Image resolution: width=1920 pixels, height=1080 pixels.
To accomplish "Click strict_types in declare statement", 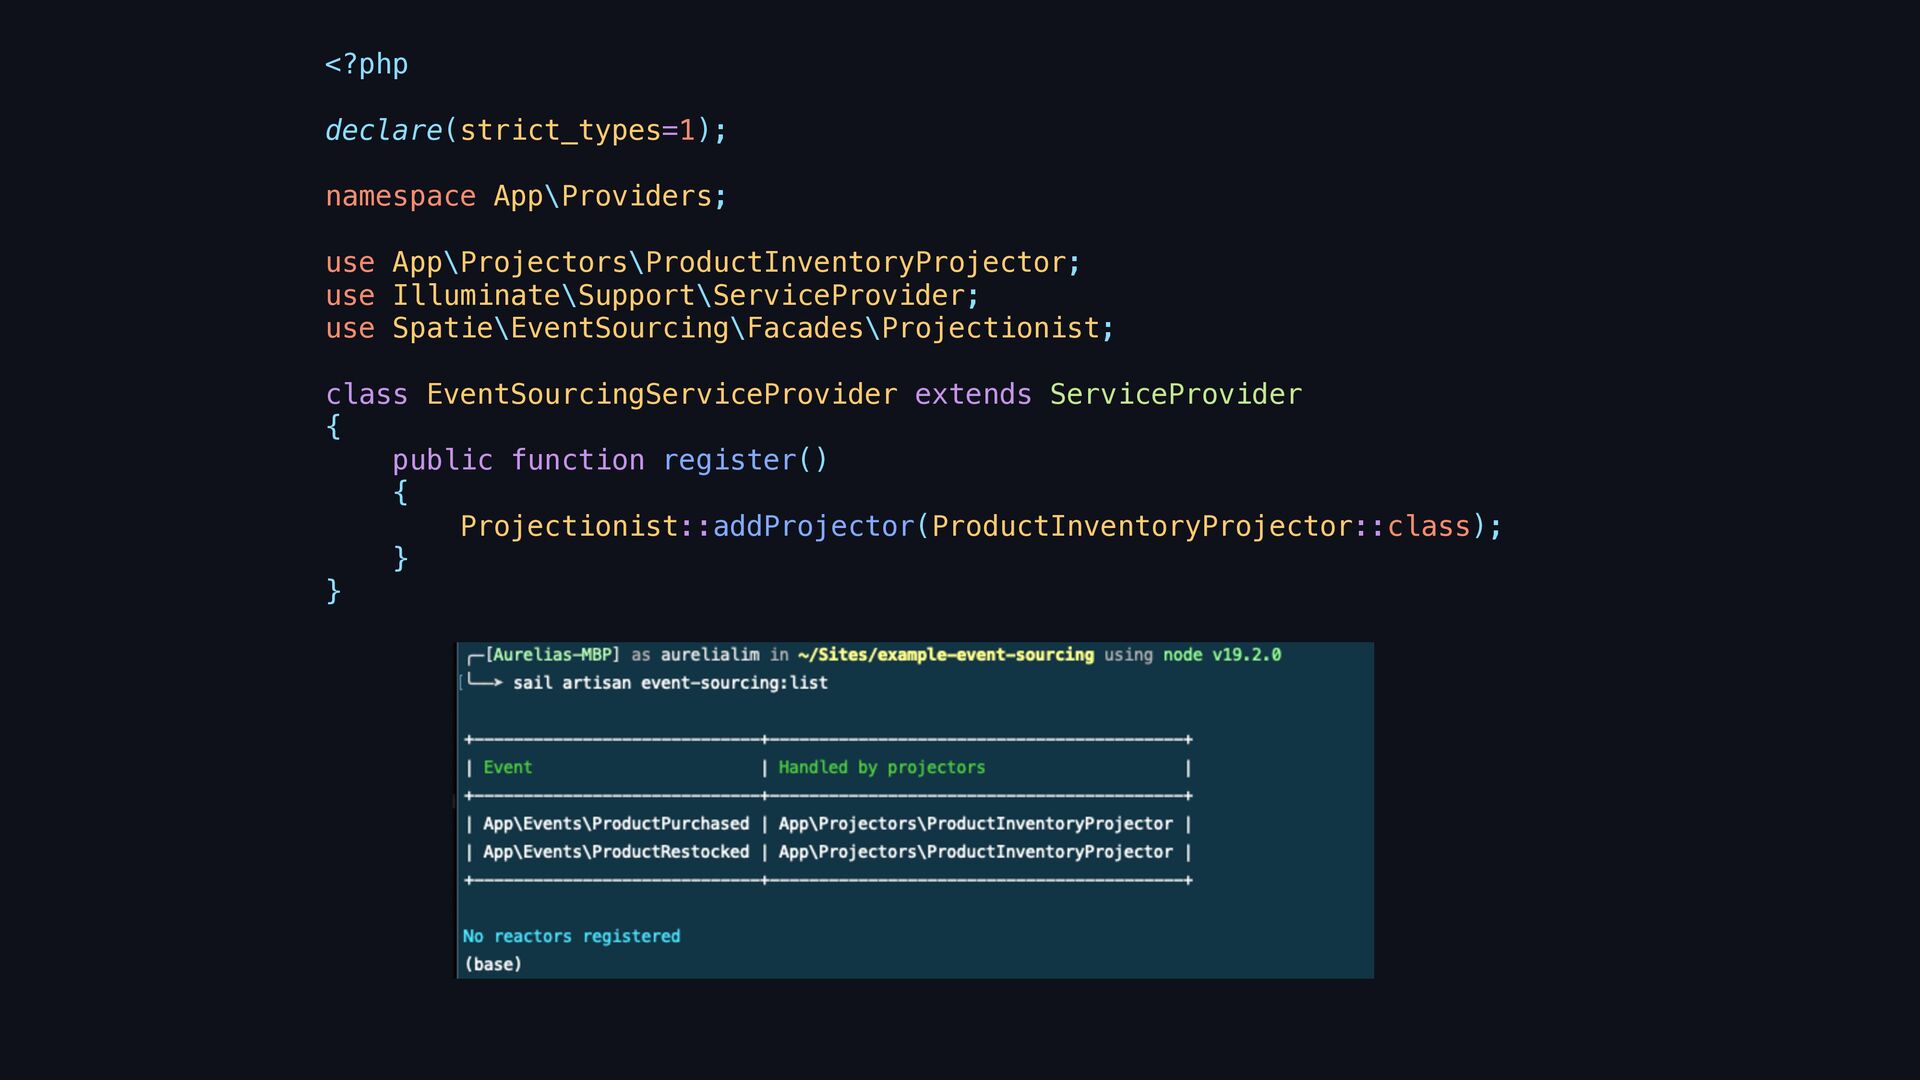I will [560, 131].
